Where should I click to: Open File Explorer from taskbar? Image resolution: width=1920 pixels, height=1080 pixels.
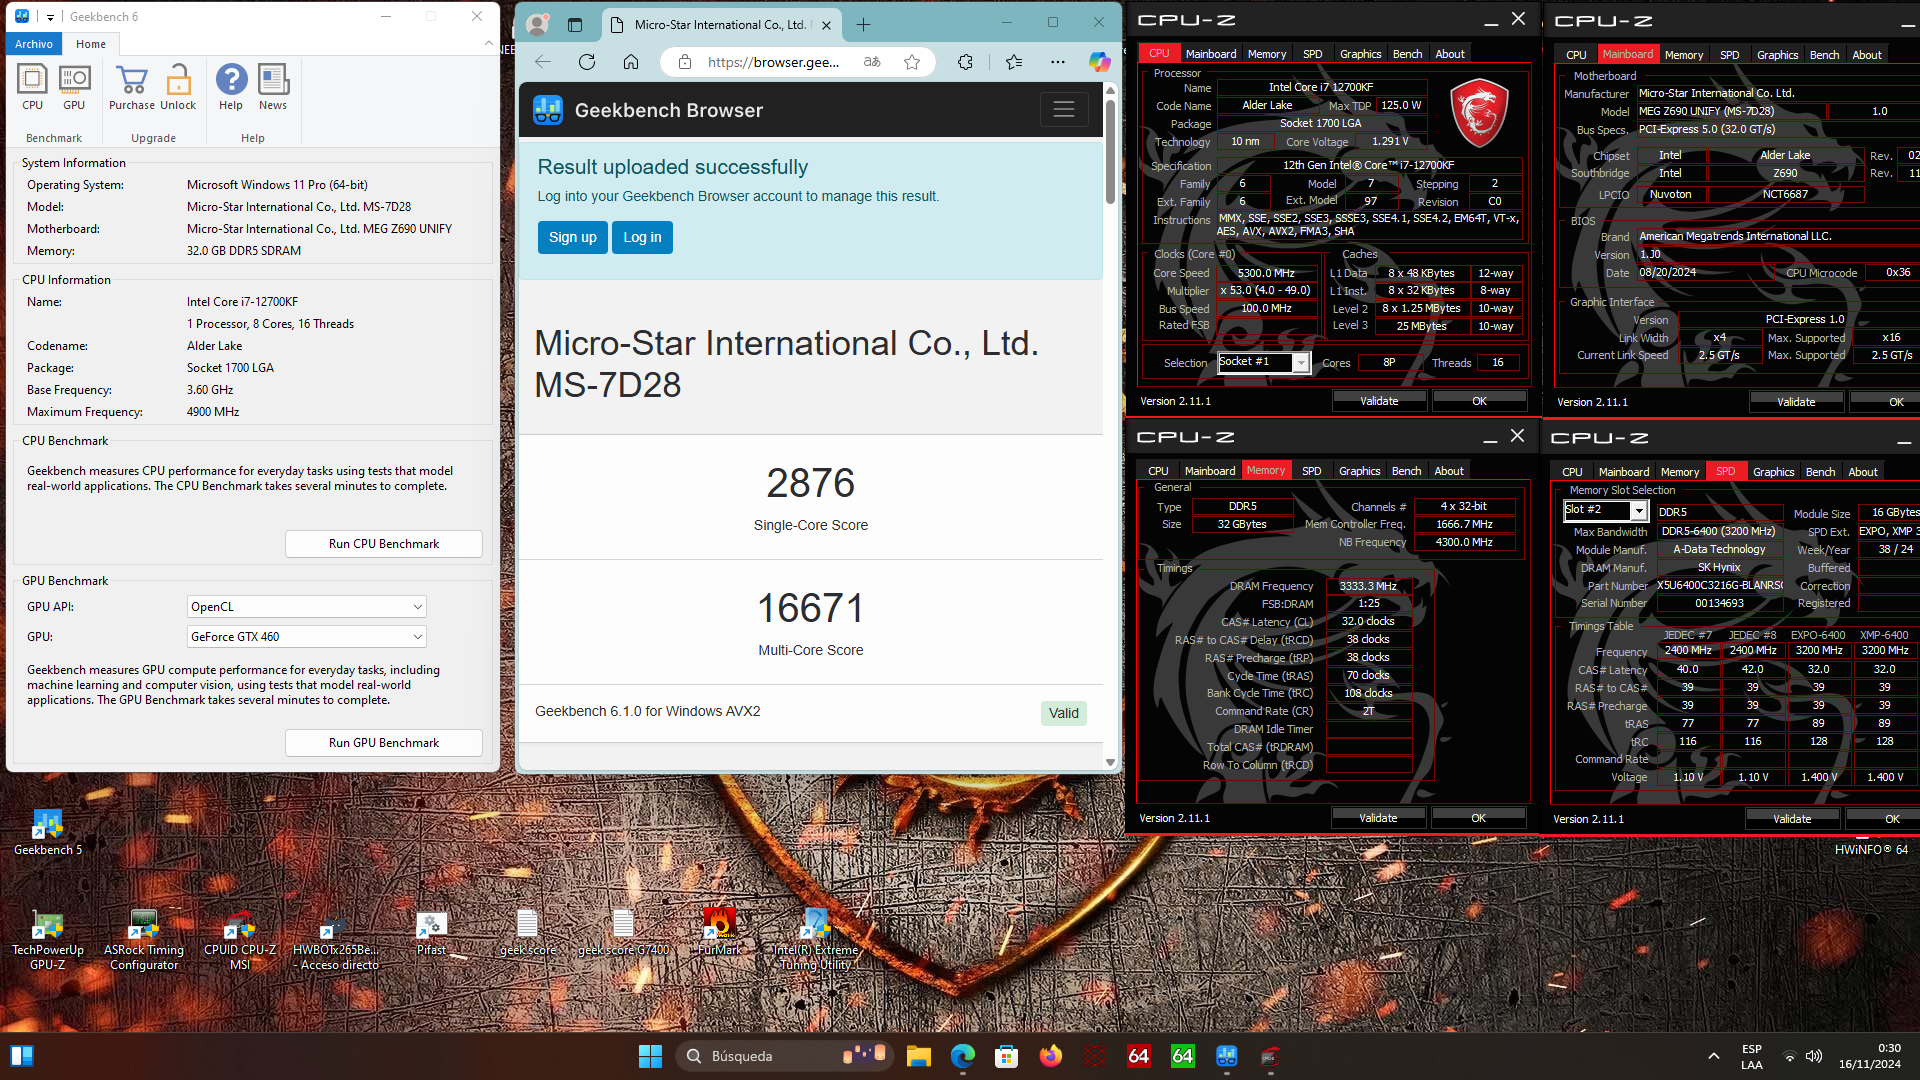(919, 1056)
